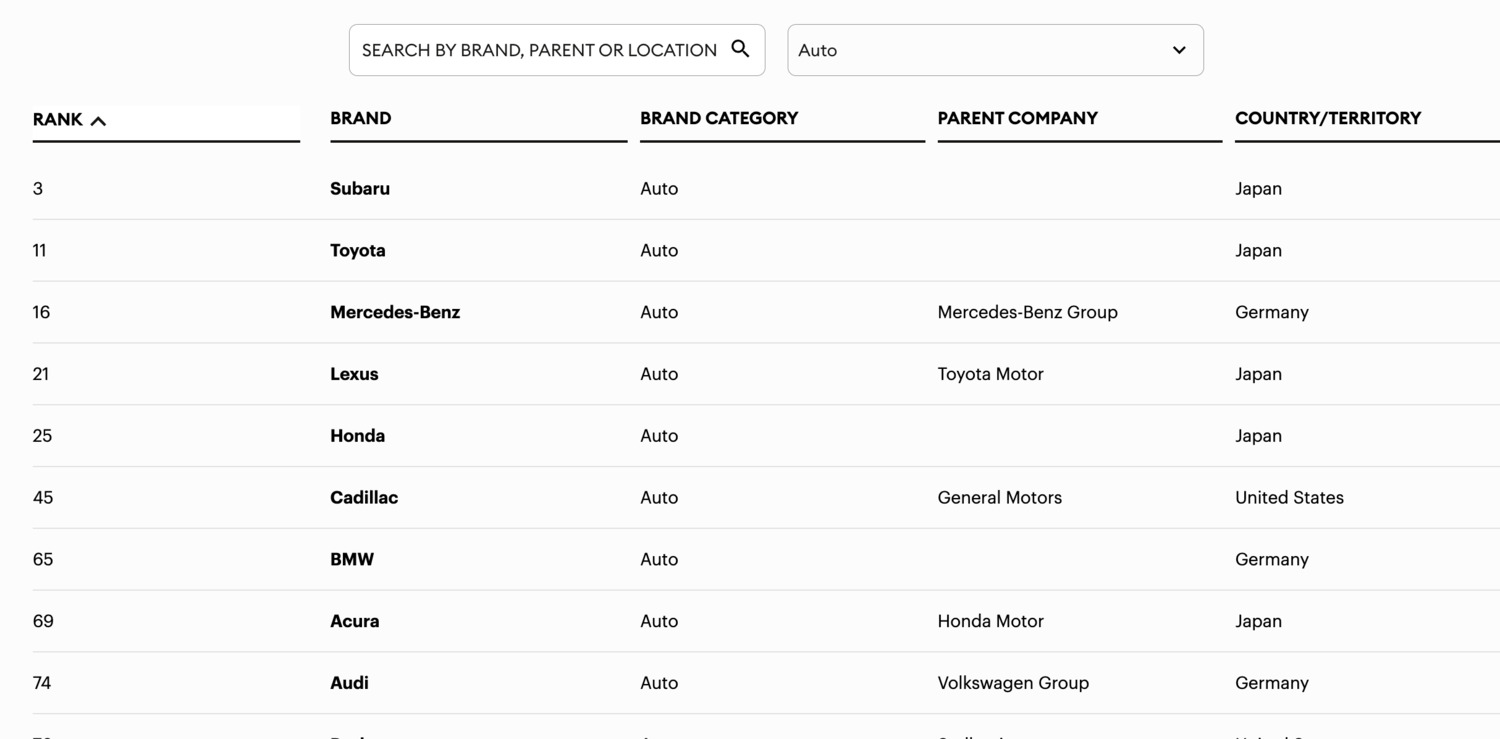Click Japan in the Lexus row
The height and width of the screenshot is (739, 1500).
[x=1258, y=374]
